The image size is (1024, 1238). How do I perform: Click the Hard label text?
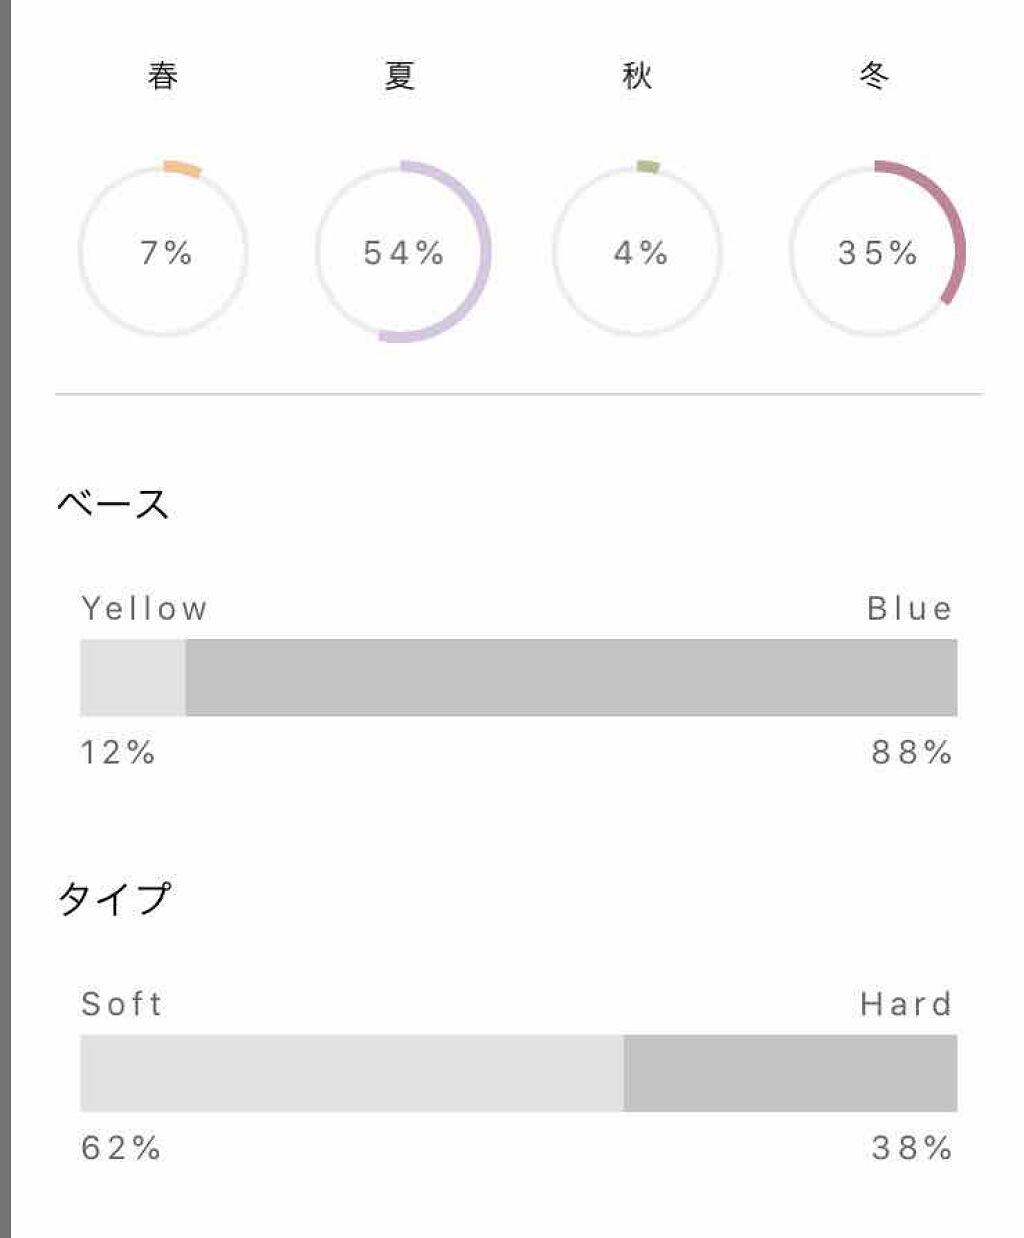pyautogui.click(x=906, y=1004)
